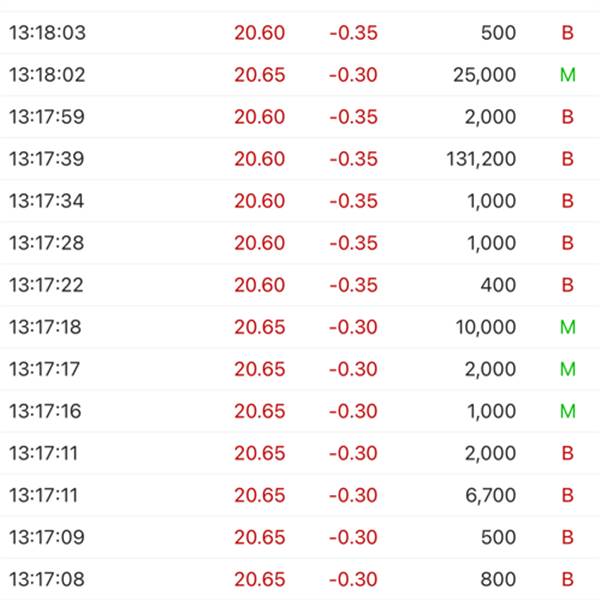The height and width of the screenshot is (600, 600).
Task: Open the 13:17:16 trade row
Action: [300, 411]
